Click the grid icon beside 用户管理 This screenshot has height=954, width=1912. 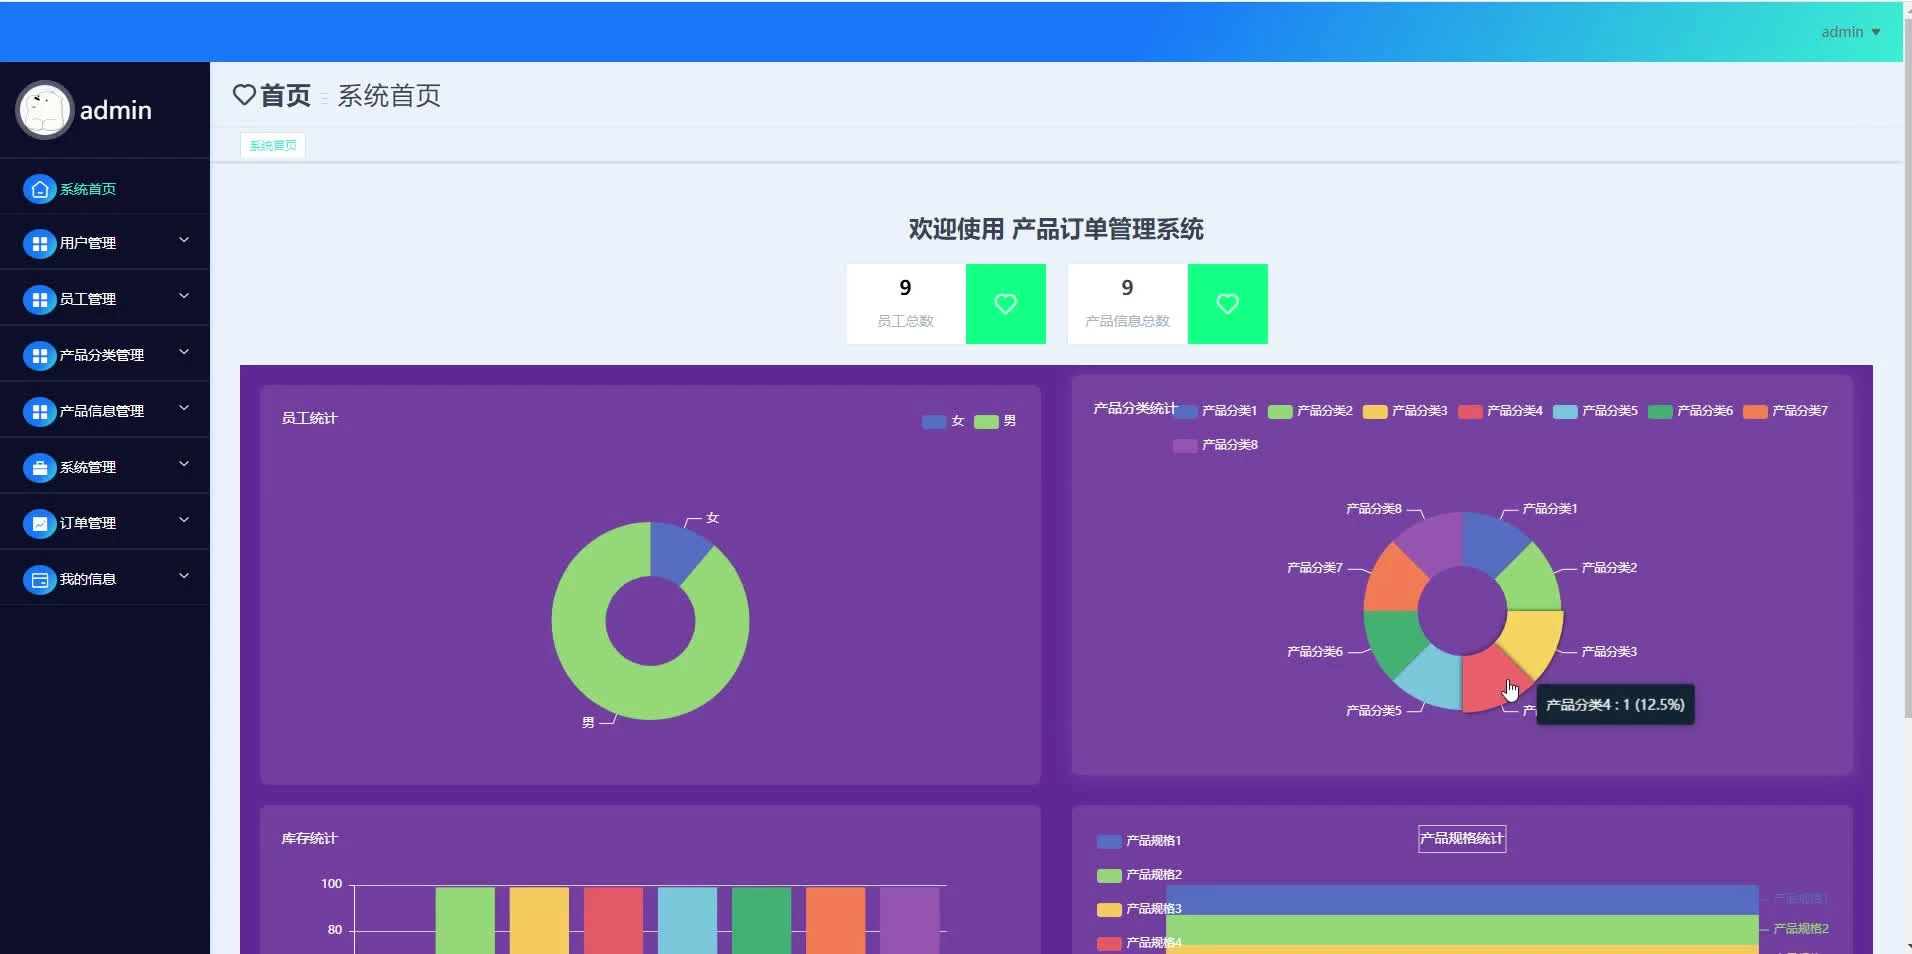coord(39,243)
